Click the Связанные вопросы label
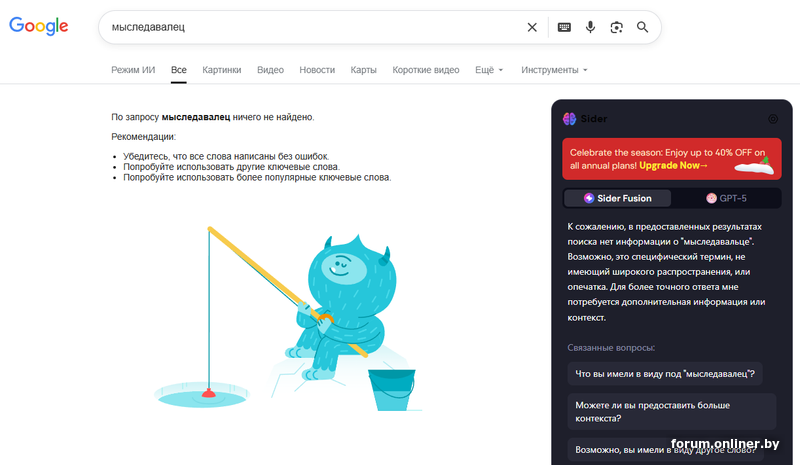 [611, 348]
